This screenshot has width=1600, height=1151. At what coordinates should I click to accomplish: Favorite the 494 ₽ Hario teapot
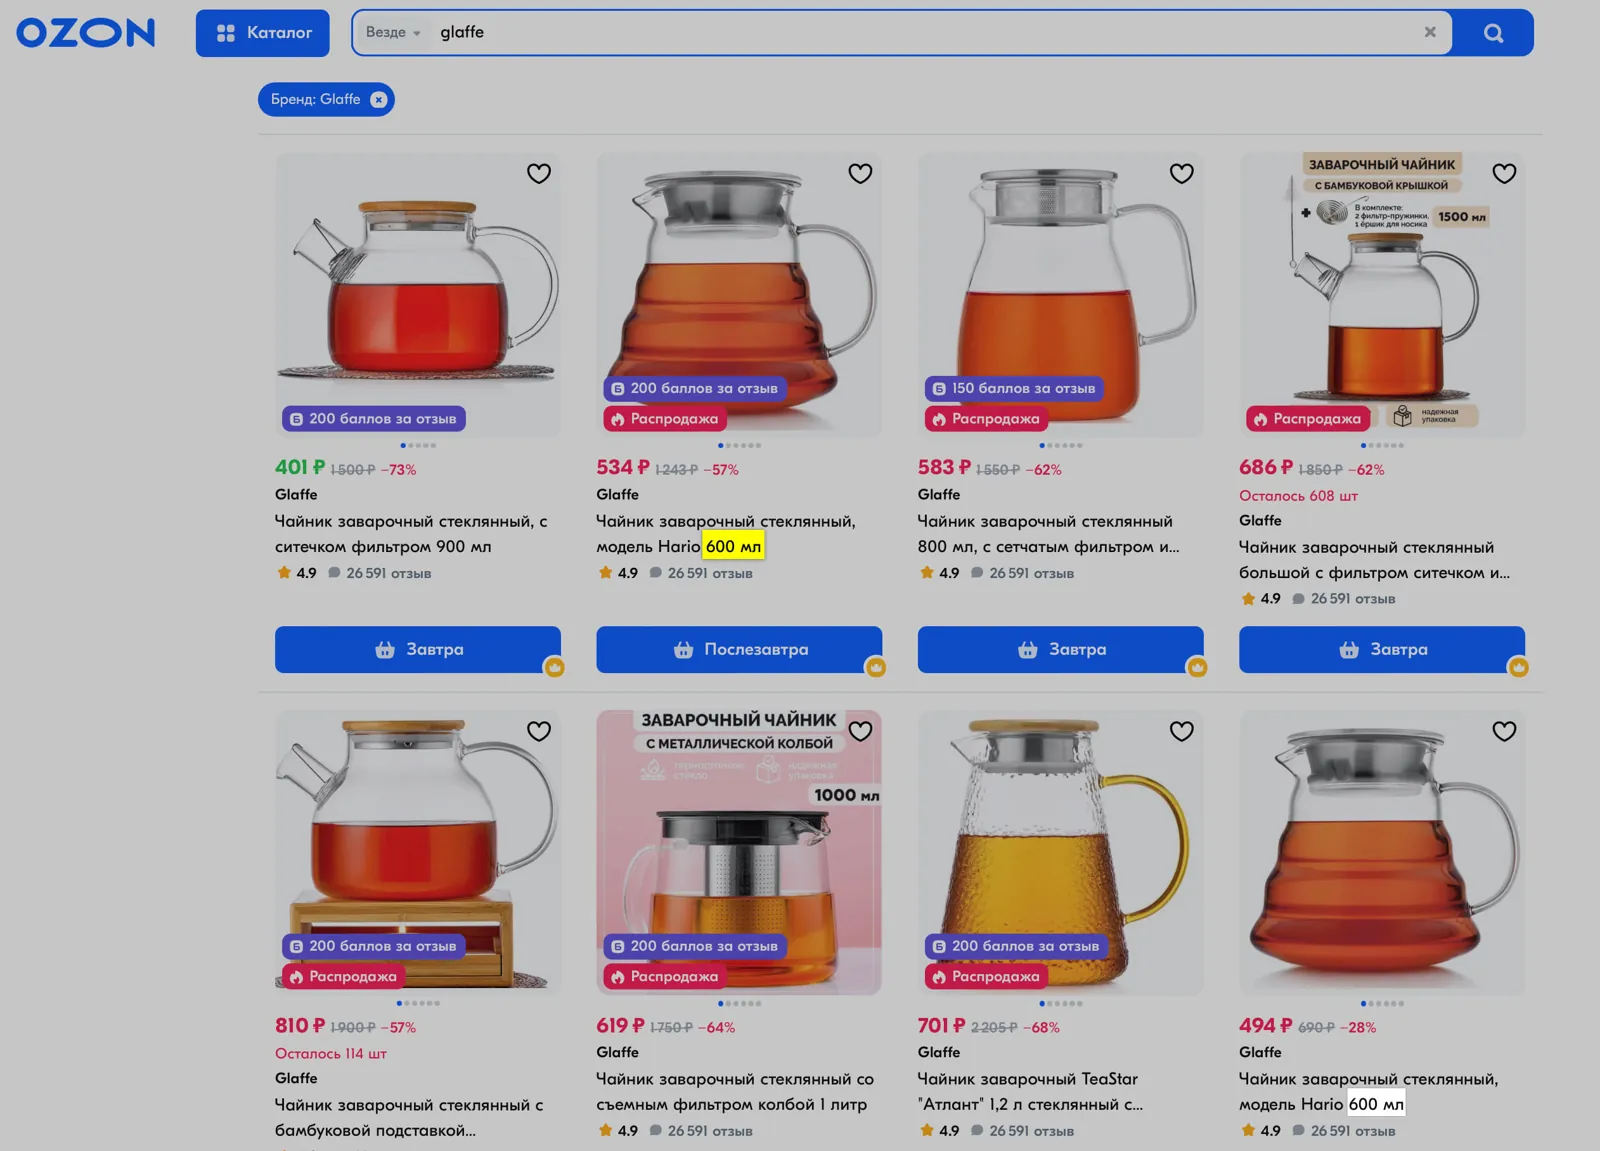[x=1504, y=731]
